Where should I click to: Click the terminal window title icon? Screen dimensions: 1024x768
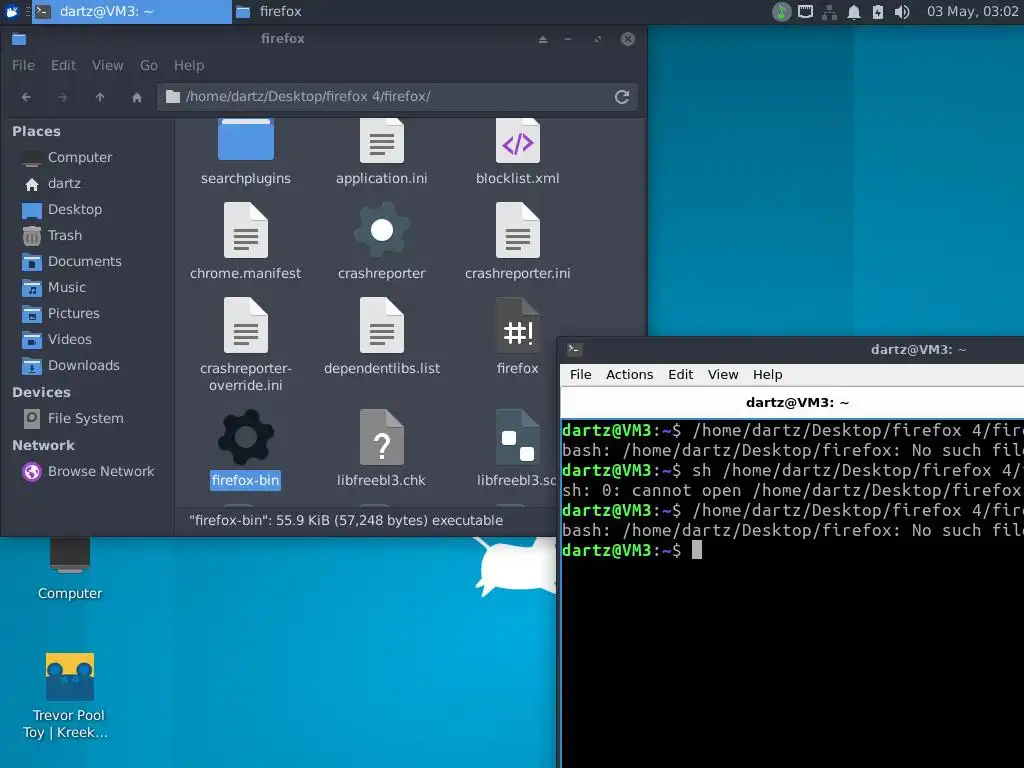tap(575, 349)
